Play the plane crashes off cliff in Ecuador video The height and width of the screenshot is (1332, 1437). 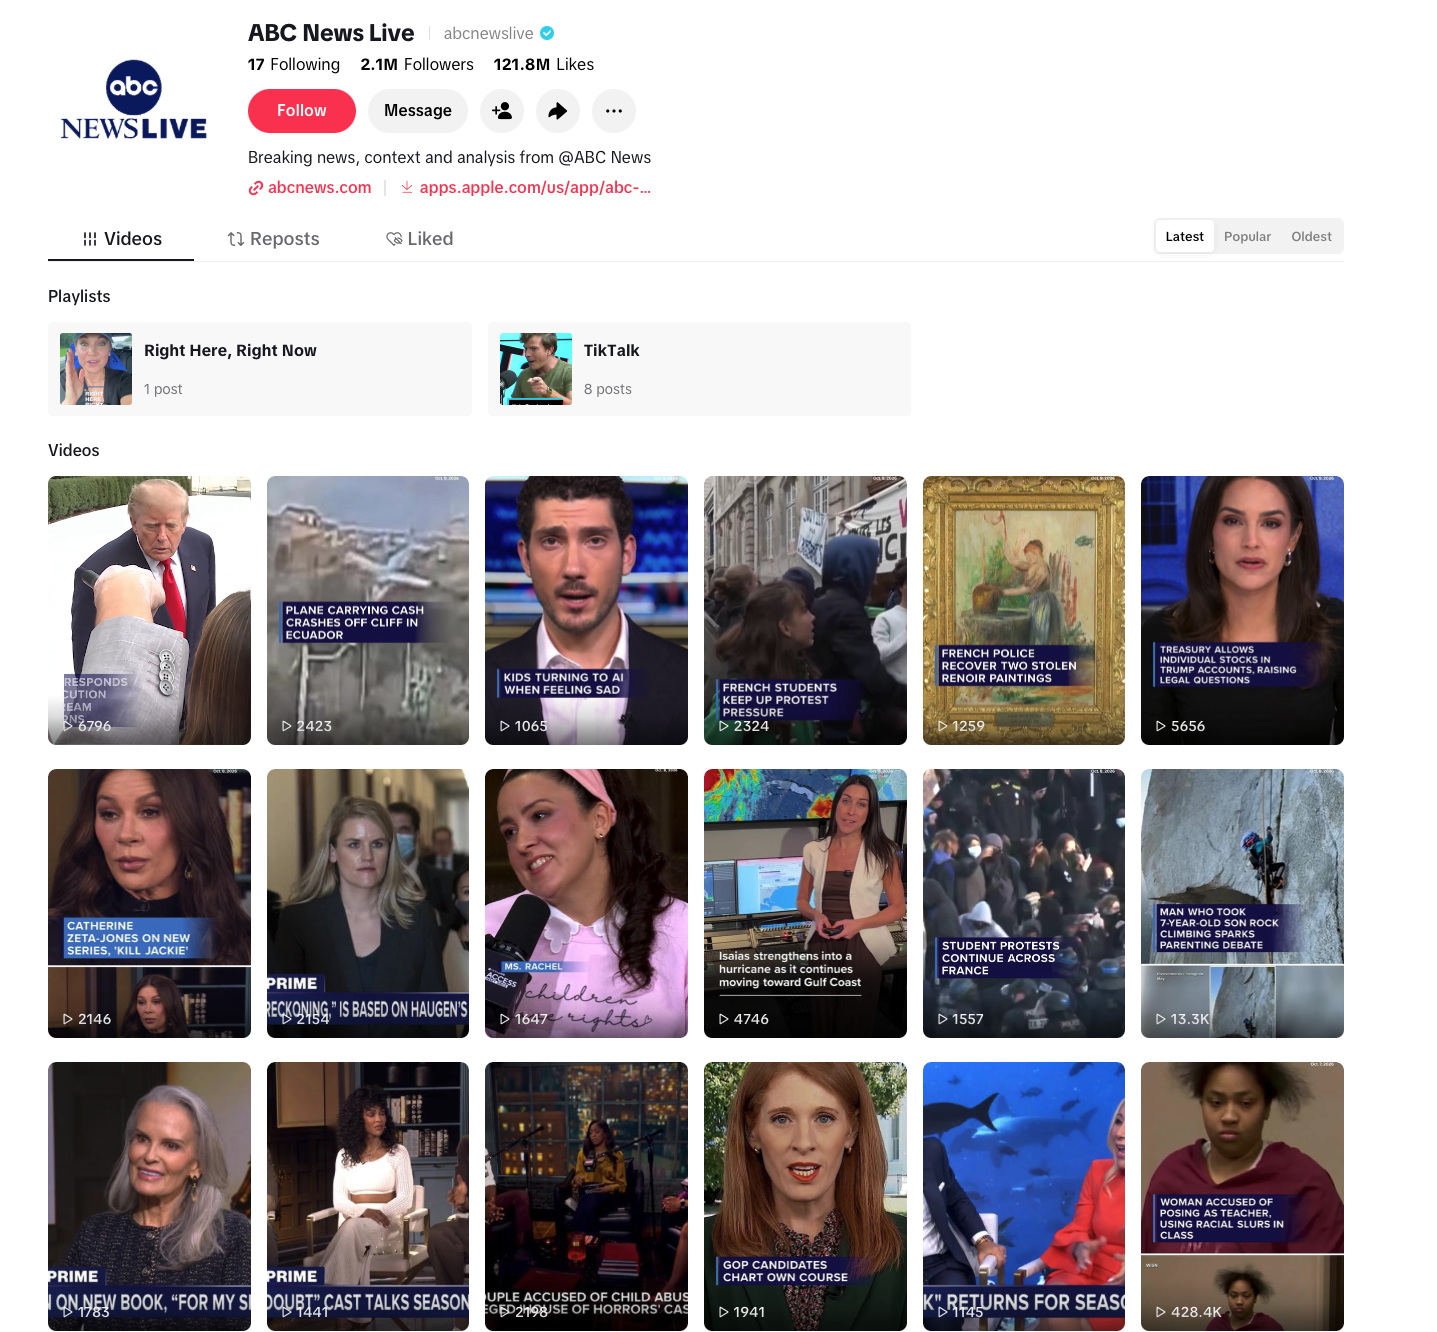coord(368,610)
